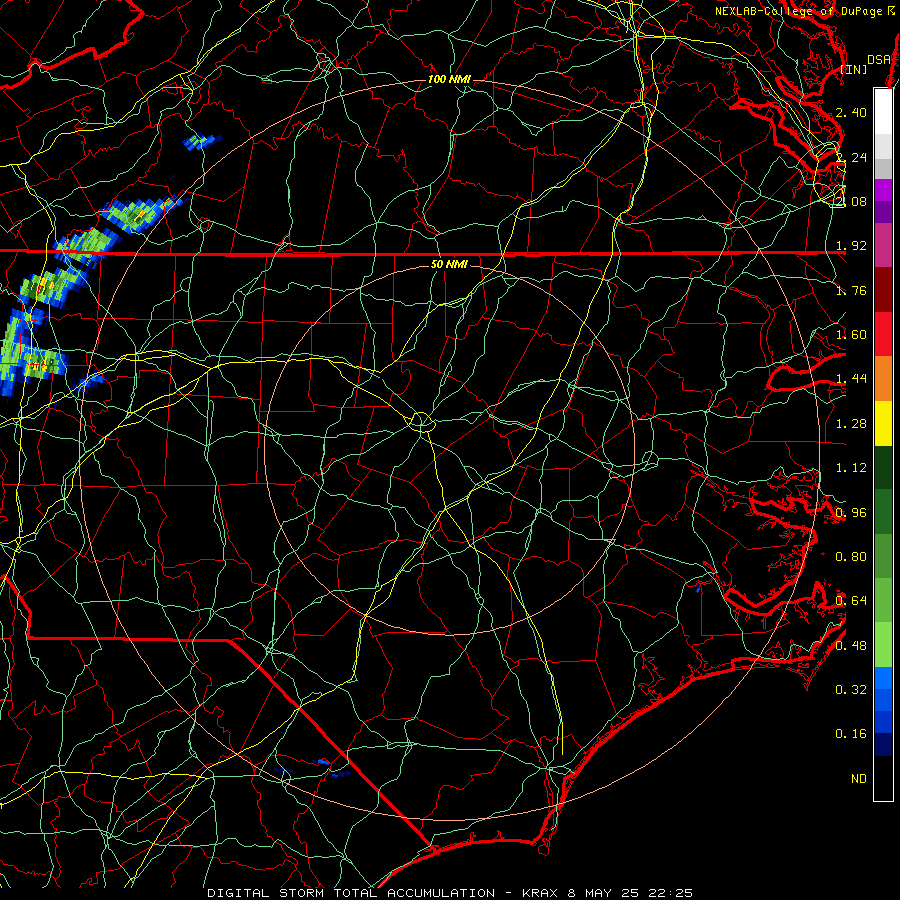This screenshot has height=900, width=900.
Task: Click the pink legend swatch beside 1.92
Action: tap(883, 246)
